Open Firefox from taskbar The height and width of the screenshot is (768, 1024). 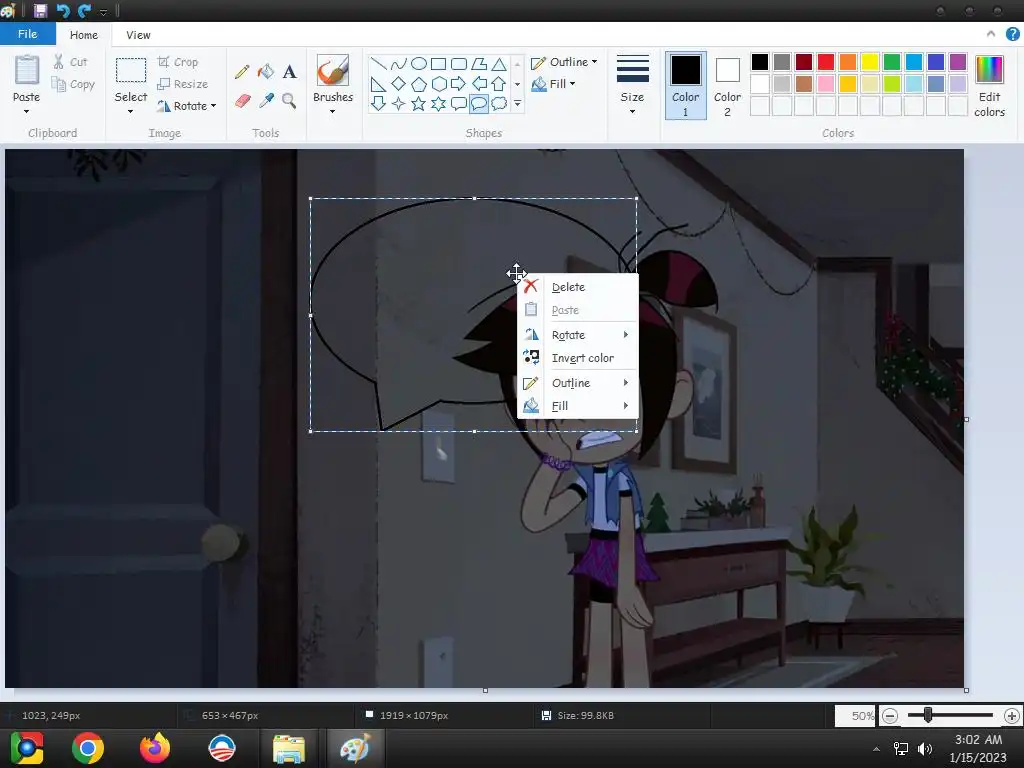click(x=155, y=748)
